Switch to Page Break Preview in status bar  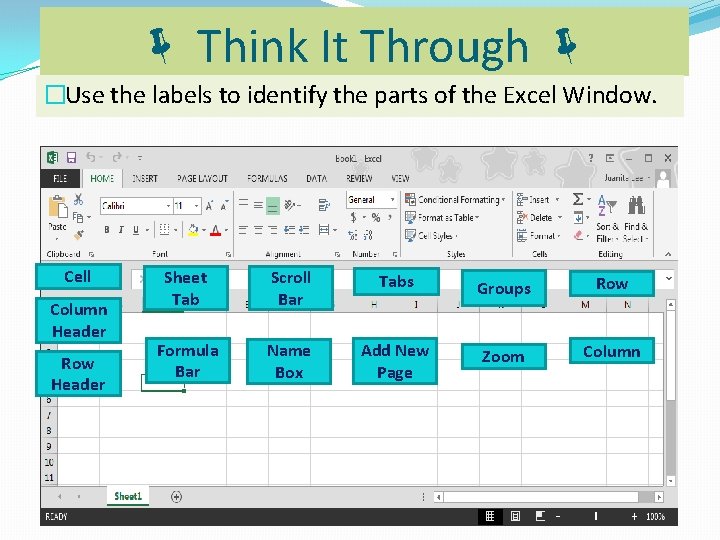[540, 516]
